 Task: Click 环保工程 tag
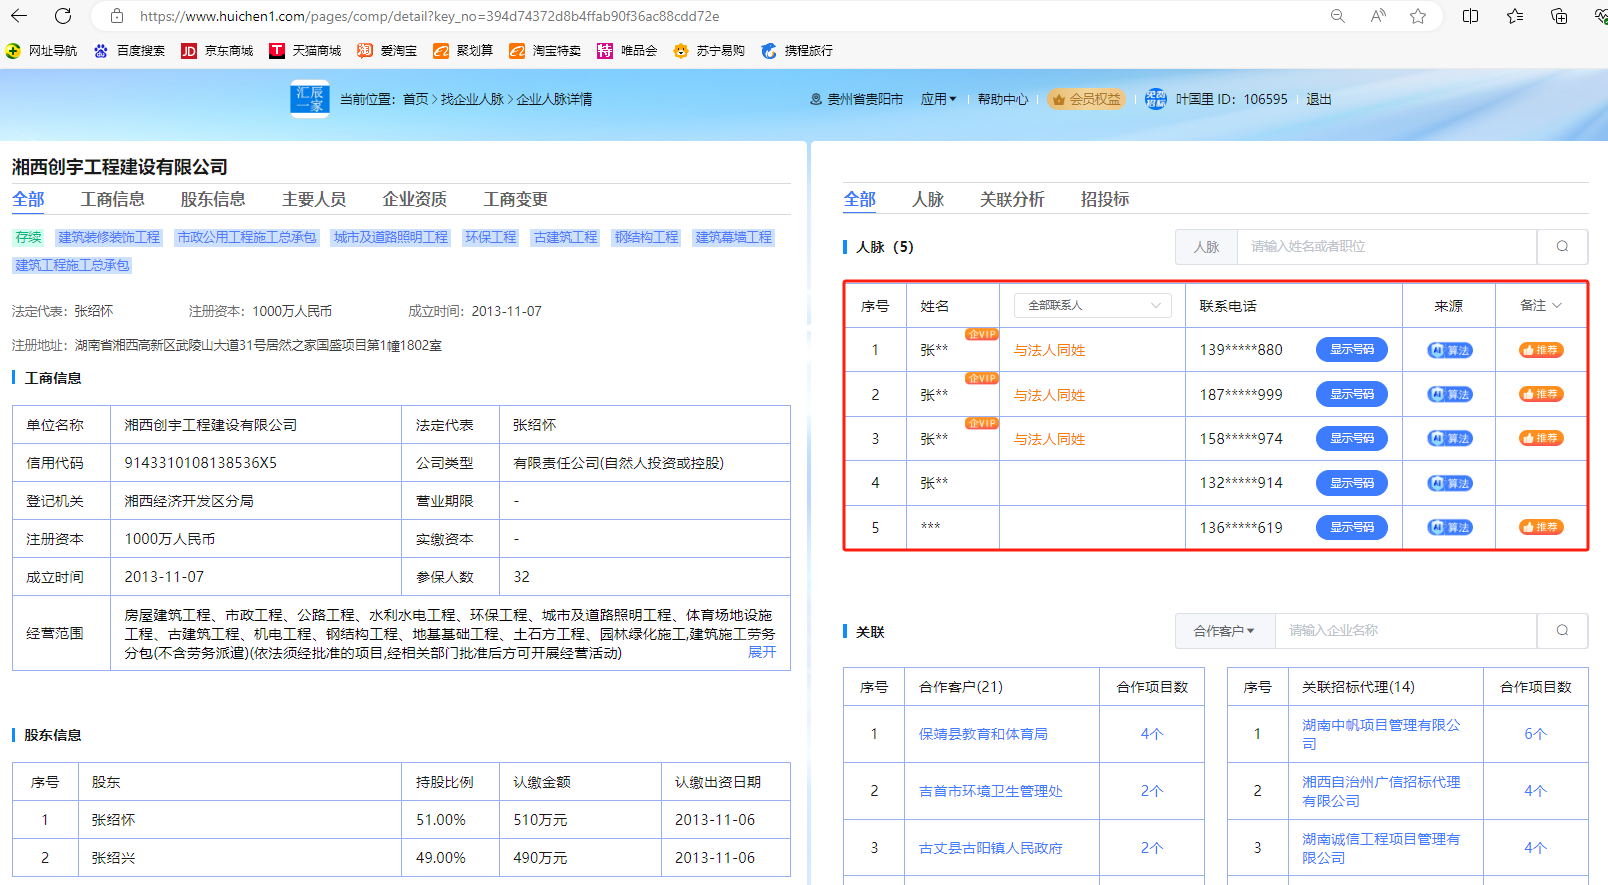point(491,237)
